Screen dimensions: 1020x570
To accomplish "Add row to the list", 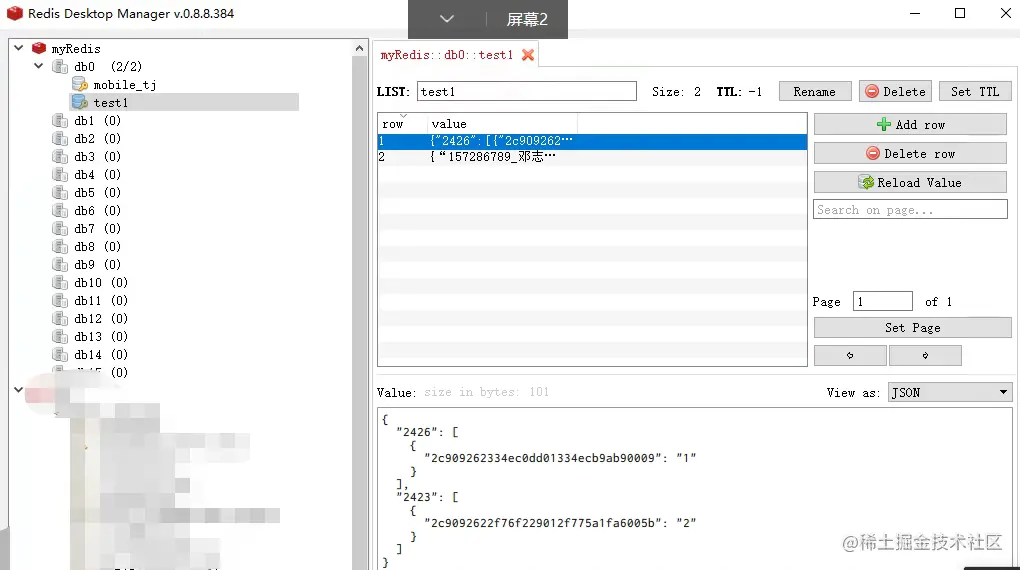I will click(910, 124).
